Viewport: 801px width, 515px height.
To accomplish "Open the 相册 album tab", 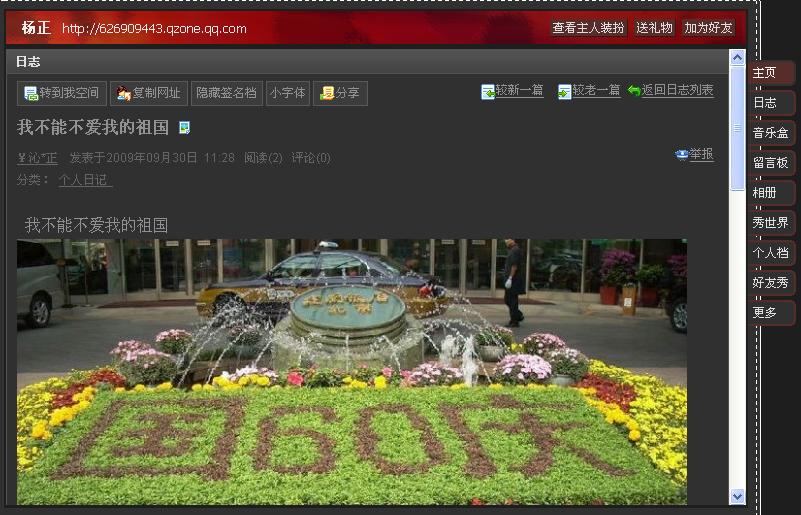I will pos(770,193).
